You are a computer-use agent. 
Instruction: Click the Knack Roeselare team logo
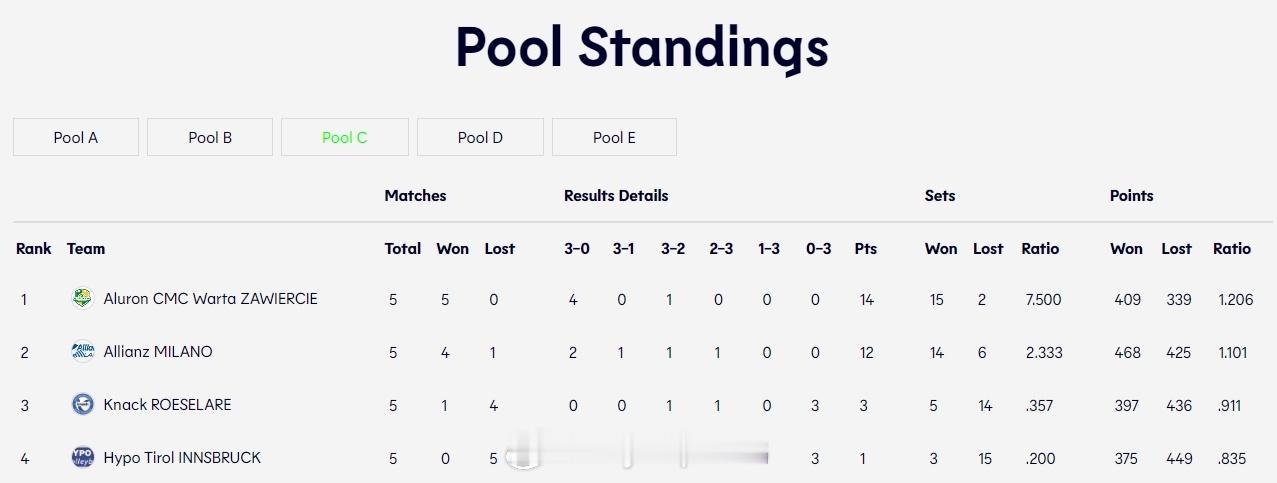[x=82, y=404]
